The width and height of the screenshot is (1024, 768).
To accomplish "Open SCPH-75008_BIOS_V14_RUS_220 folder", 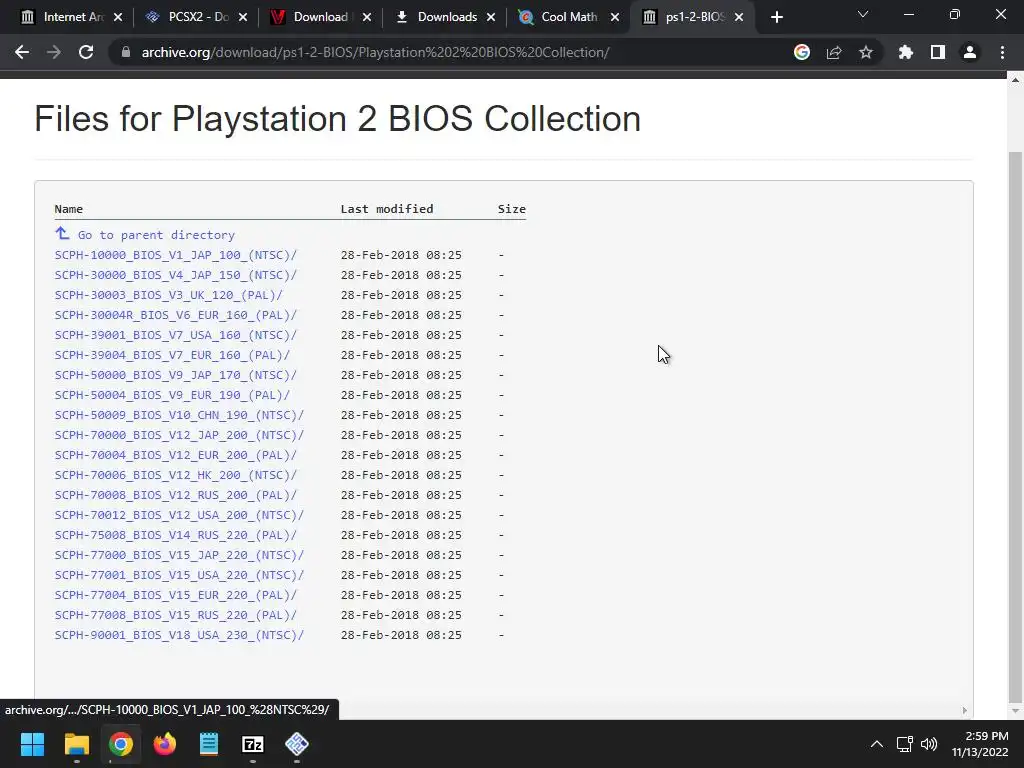I will tap(176, 535).
